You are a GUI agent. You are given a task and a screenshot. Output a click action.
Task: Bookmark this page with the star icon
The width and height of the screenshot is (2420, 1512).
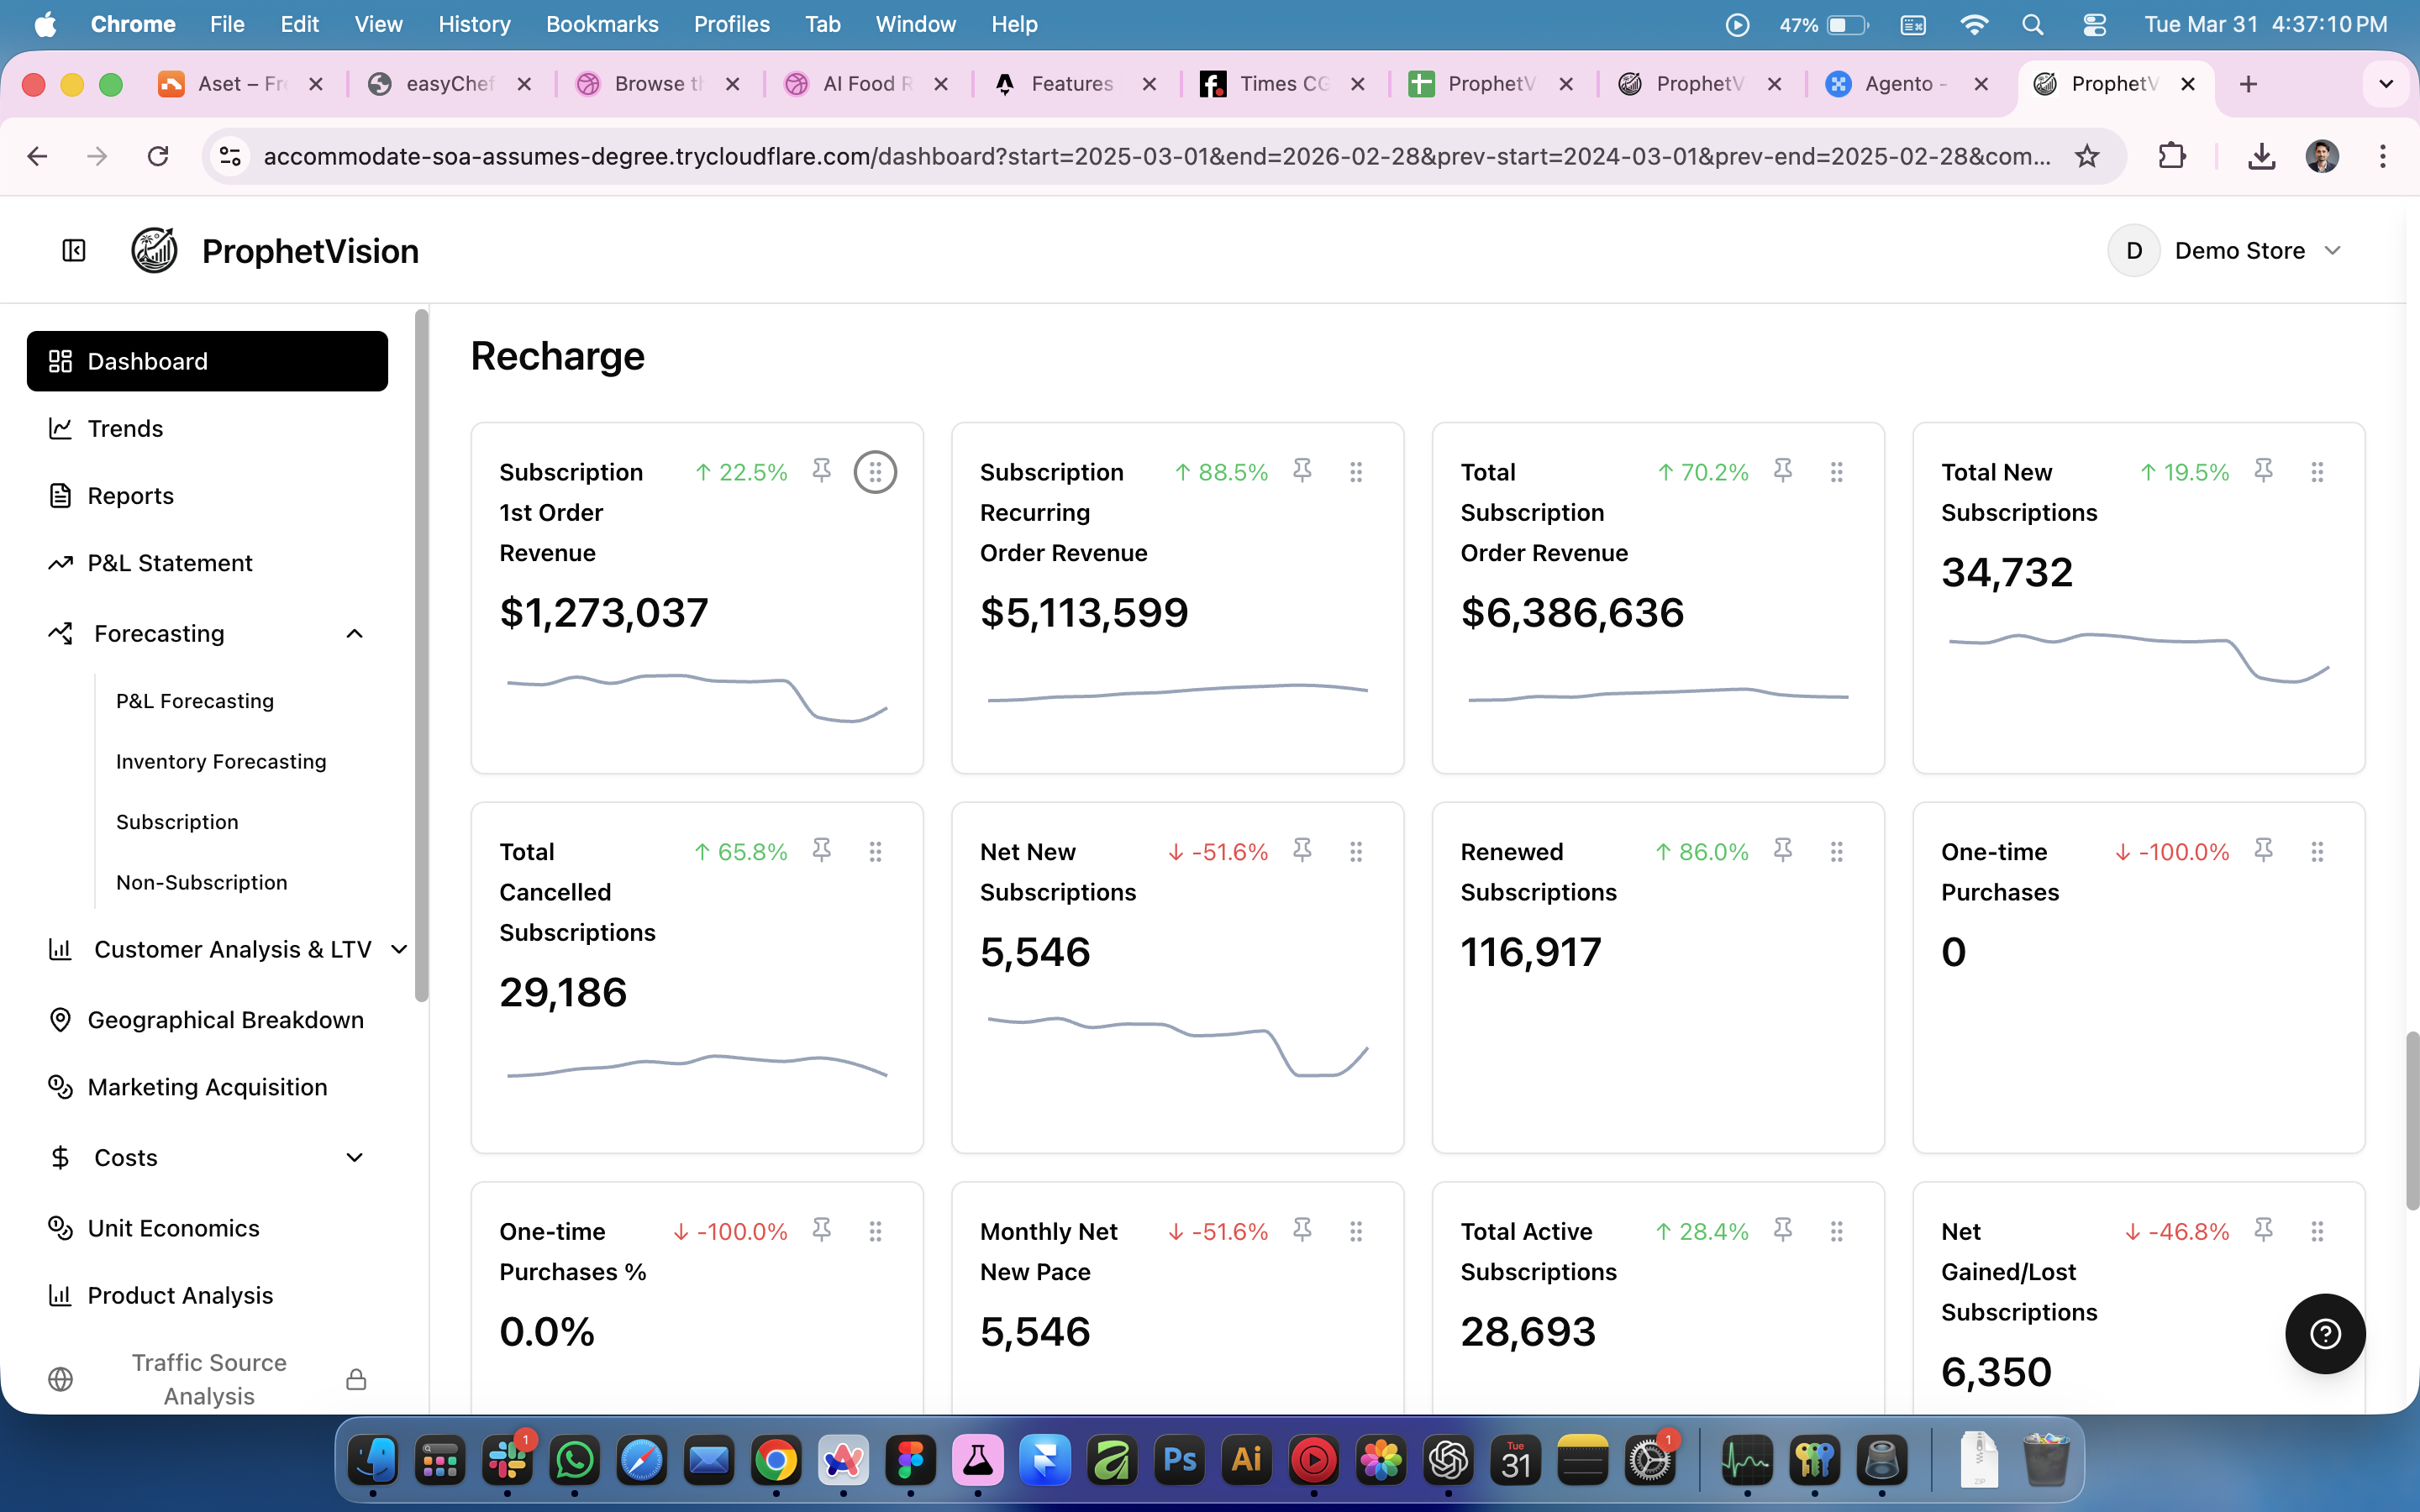(2086, 156)
